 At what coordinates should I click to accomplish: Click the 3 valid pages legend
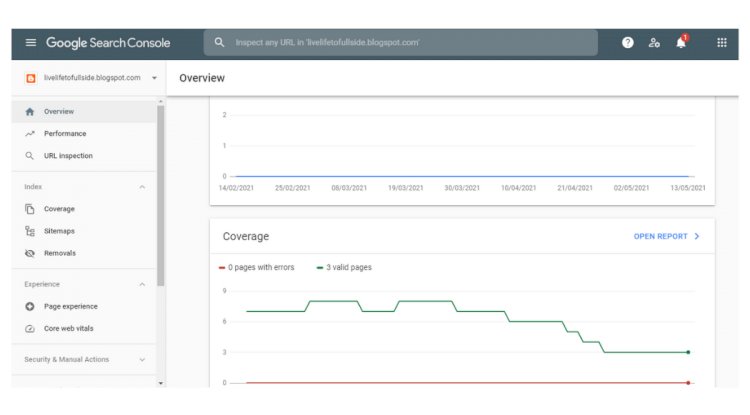coord(344,267)
